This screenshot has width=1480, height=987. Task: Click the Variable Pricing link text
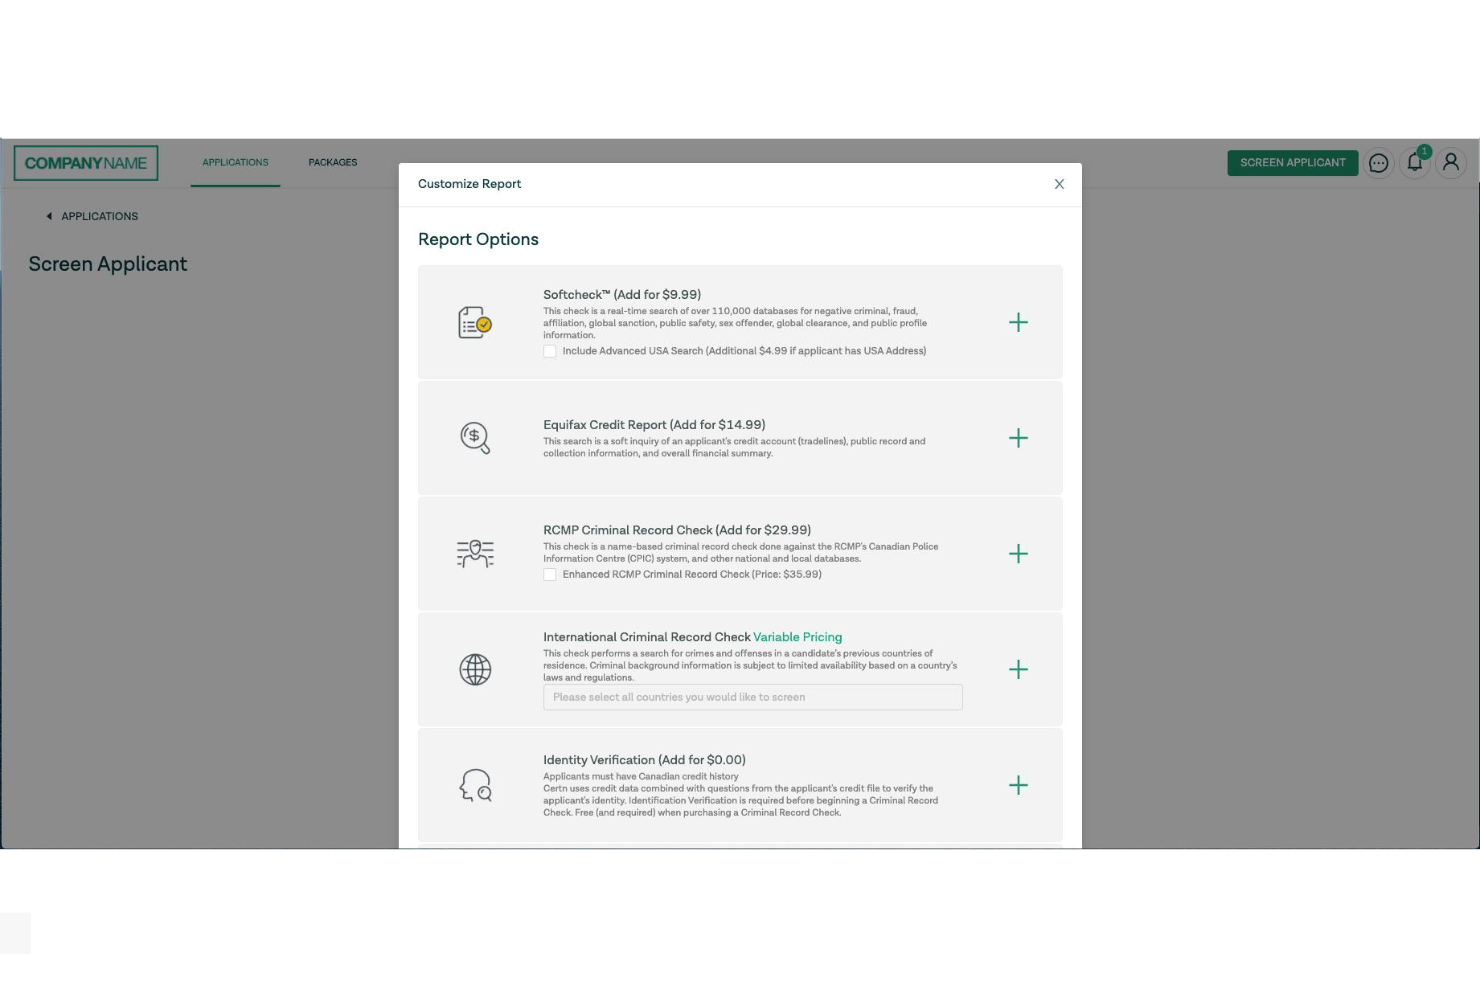point(797,637)
